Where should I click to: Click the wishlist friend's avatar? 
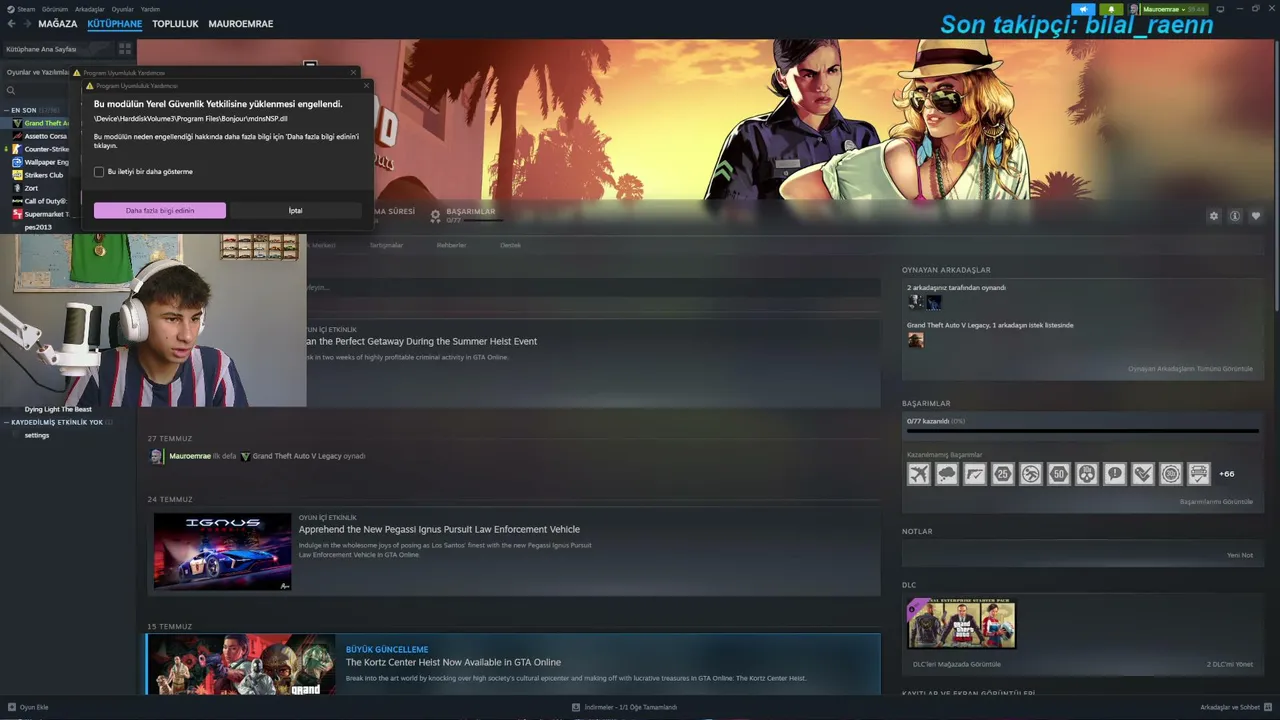coord(915,340)
